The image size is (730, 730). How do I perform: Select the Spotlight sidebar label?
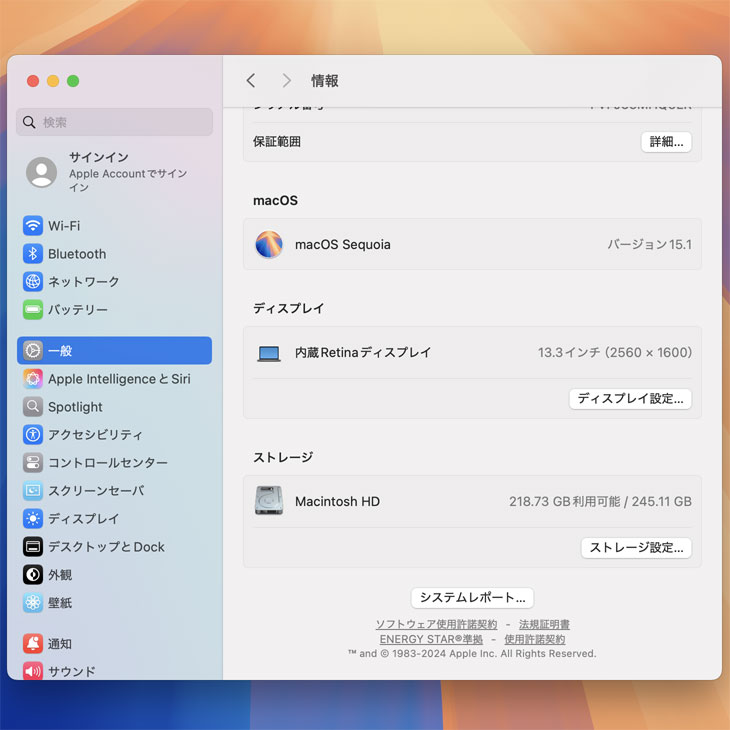point(75,407)
